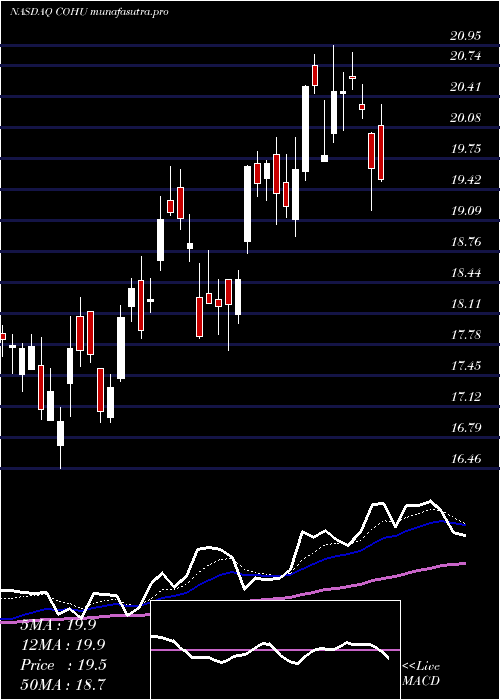Click the 50MA : 18.7 readout

tap(63, 684)
